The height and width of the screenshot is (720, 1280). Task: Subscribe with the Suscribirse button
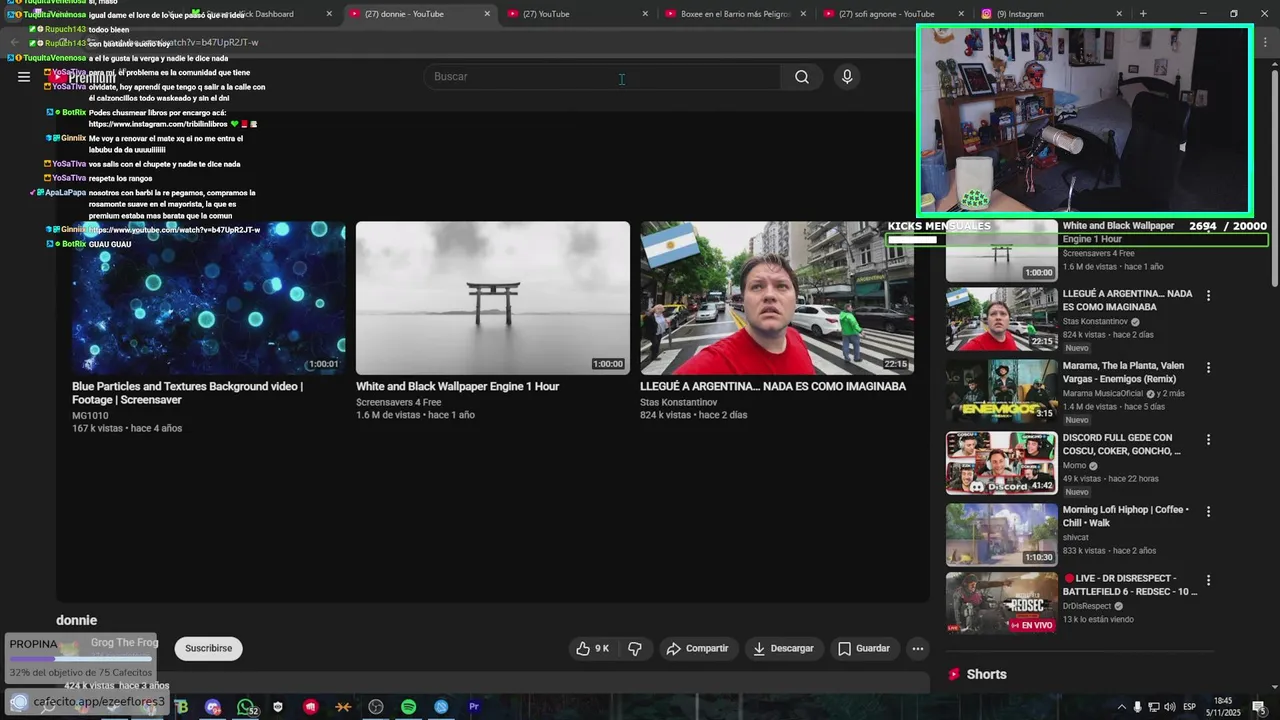[208, 649]
